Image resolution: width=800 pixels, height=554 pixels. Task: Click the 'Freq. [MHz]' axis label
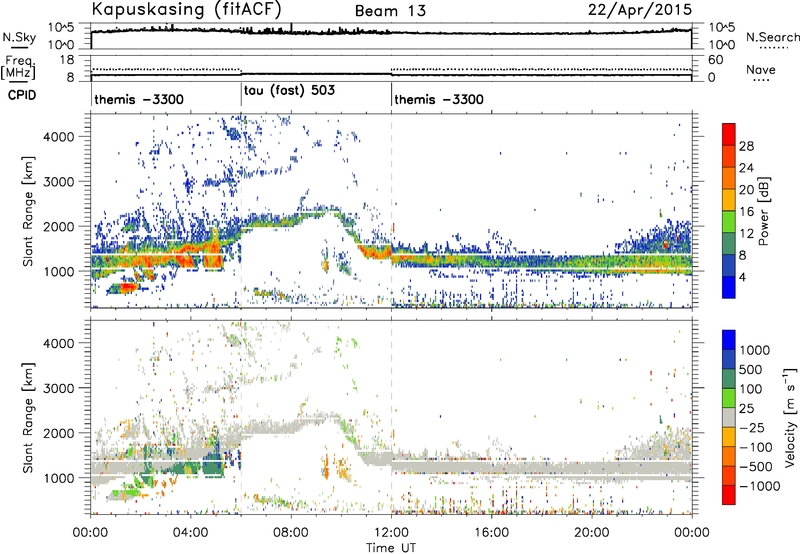pos(19,67)
